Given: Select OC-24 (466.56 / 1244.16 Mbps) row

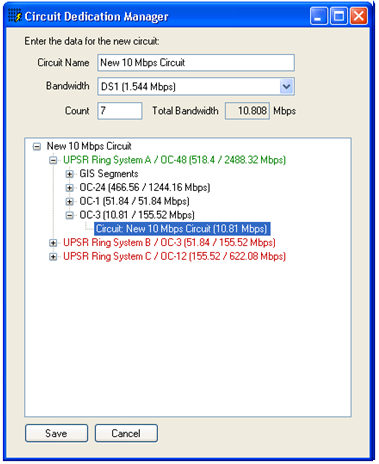Looking at the screenshot, I should 145,188.
